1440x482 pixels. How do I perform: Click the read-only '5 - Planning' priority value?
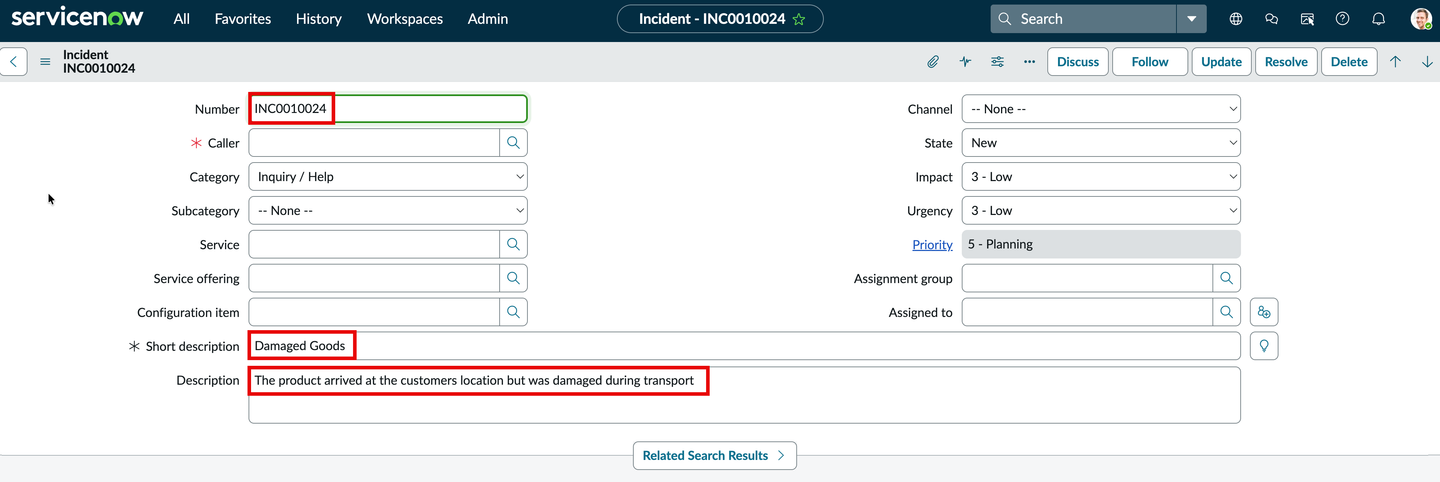click(x=1101, y=244)
